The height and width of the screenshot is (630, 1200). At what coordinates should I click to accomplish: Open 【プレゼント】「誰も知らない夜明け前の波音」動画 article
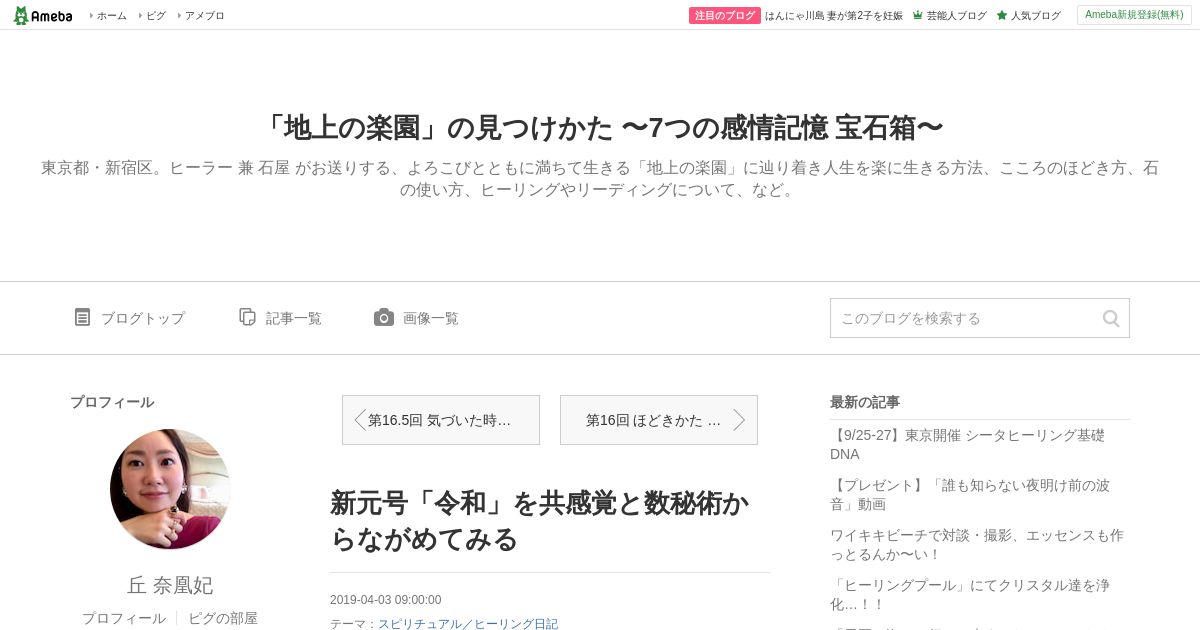coord(970,494)
